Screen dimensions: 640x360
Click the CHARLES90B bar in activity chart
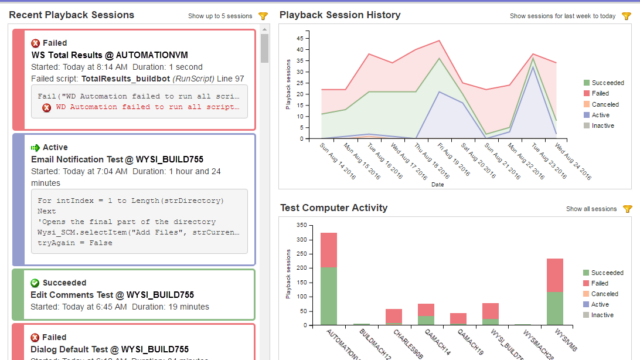click(x=394, y=317)
